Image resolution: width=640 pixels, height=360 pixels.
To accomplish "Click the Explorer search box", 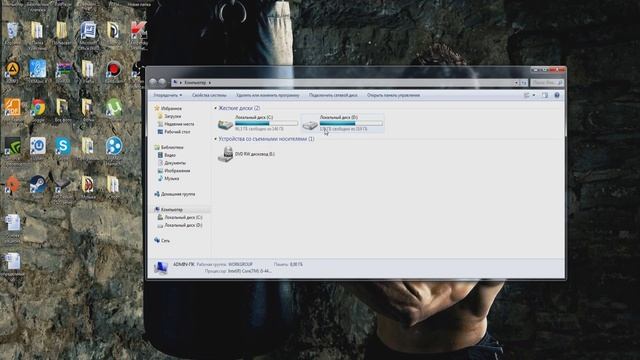I will [x=547, y=82].
